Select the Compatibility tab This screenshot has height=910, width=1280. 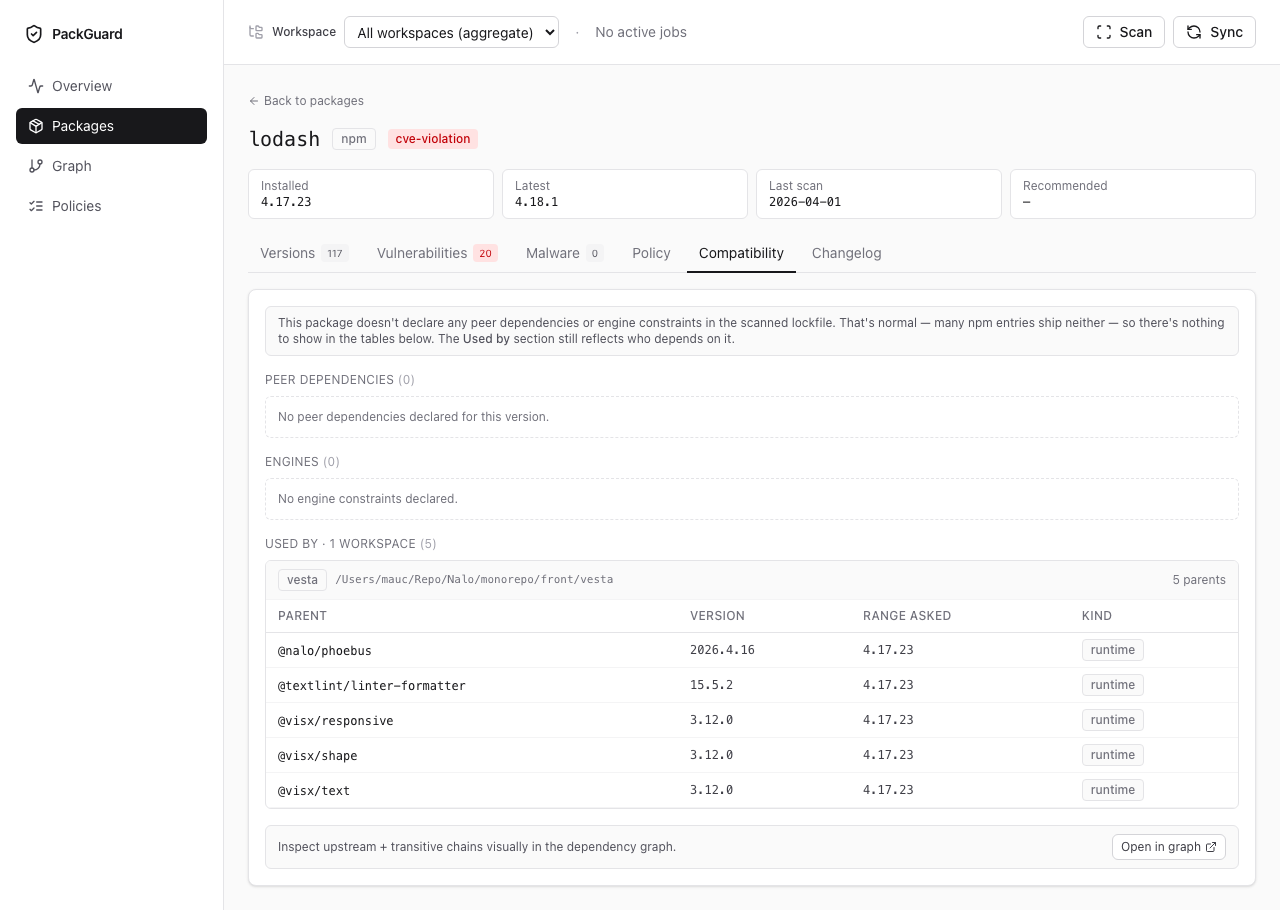(x=741, y=253)
